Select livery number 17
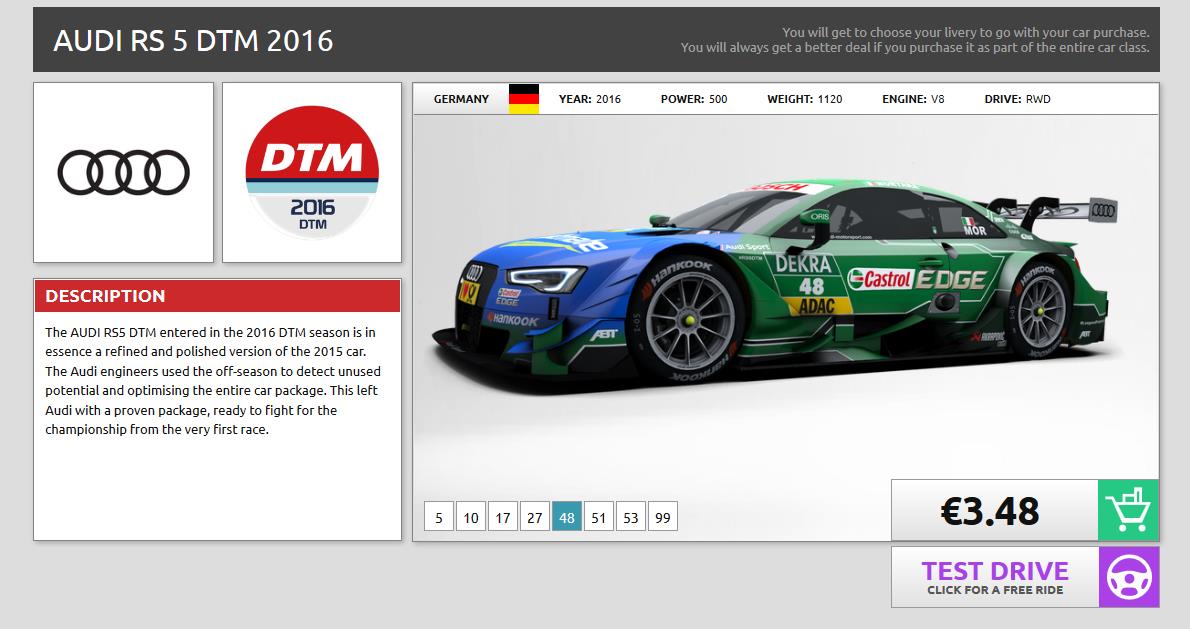 502,517
